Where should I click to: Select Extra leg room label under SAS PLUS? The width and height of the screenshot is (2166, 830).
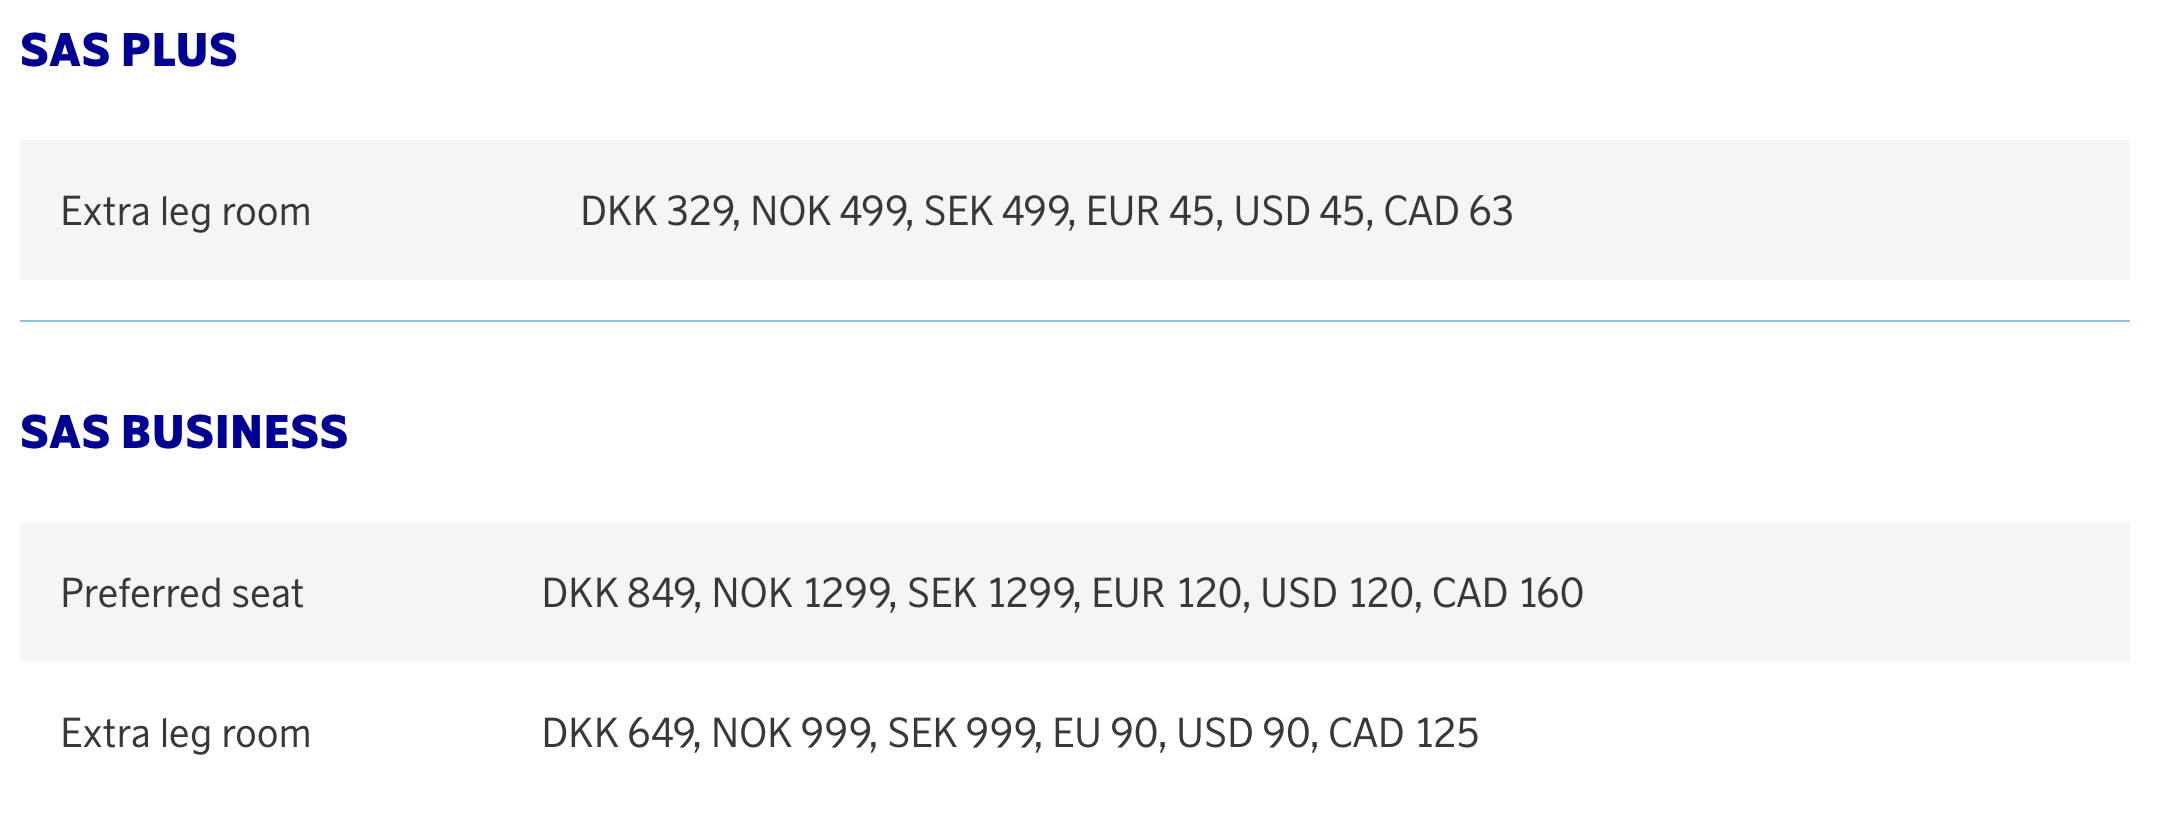[186, 212]
